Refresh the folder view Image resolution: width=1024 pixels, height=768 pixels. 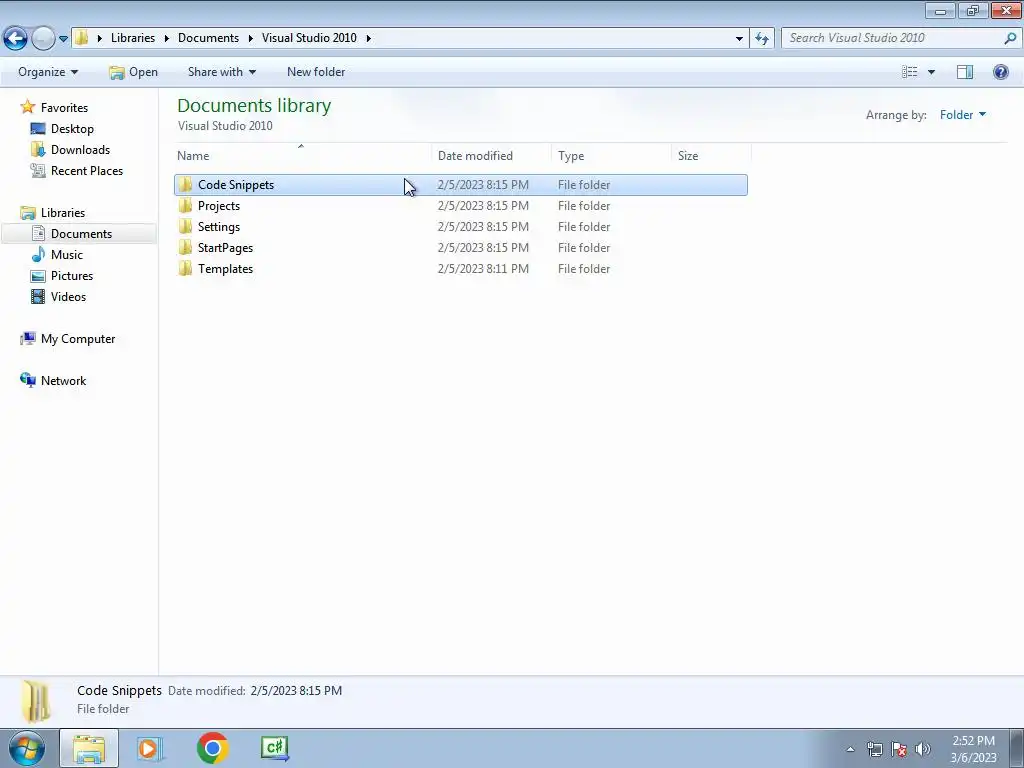761,39
